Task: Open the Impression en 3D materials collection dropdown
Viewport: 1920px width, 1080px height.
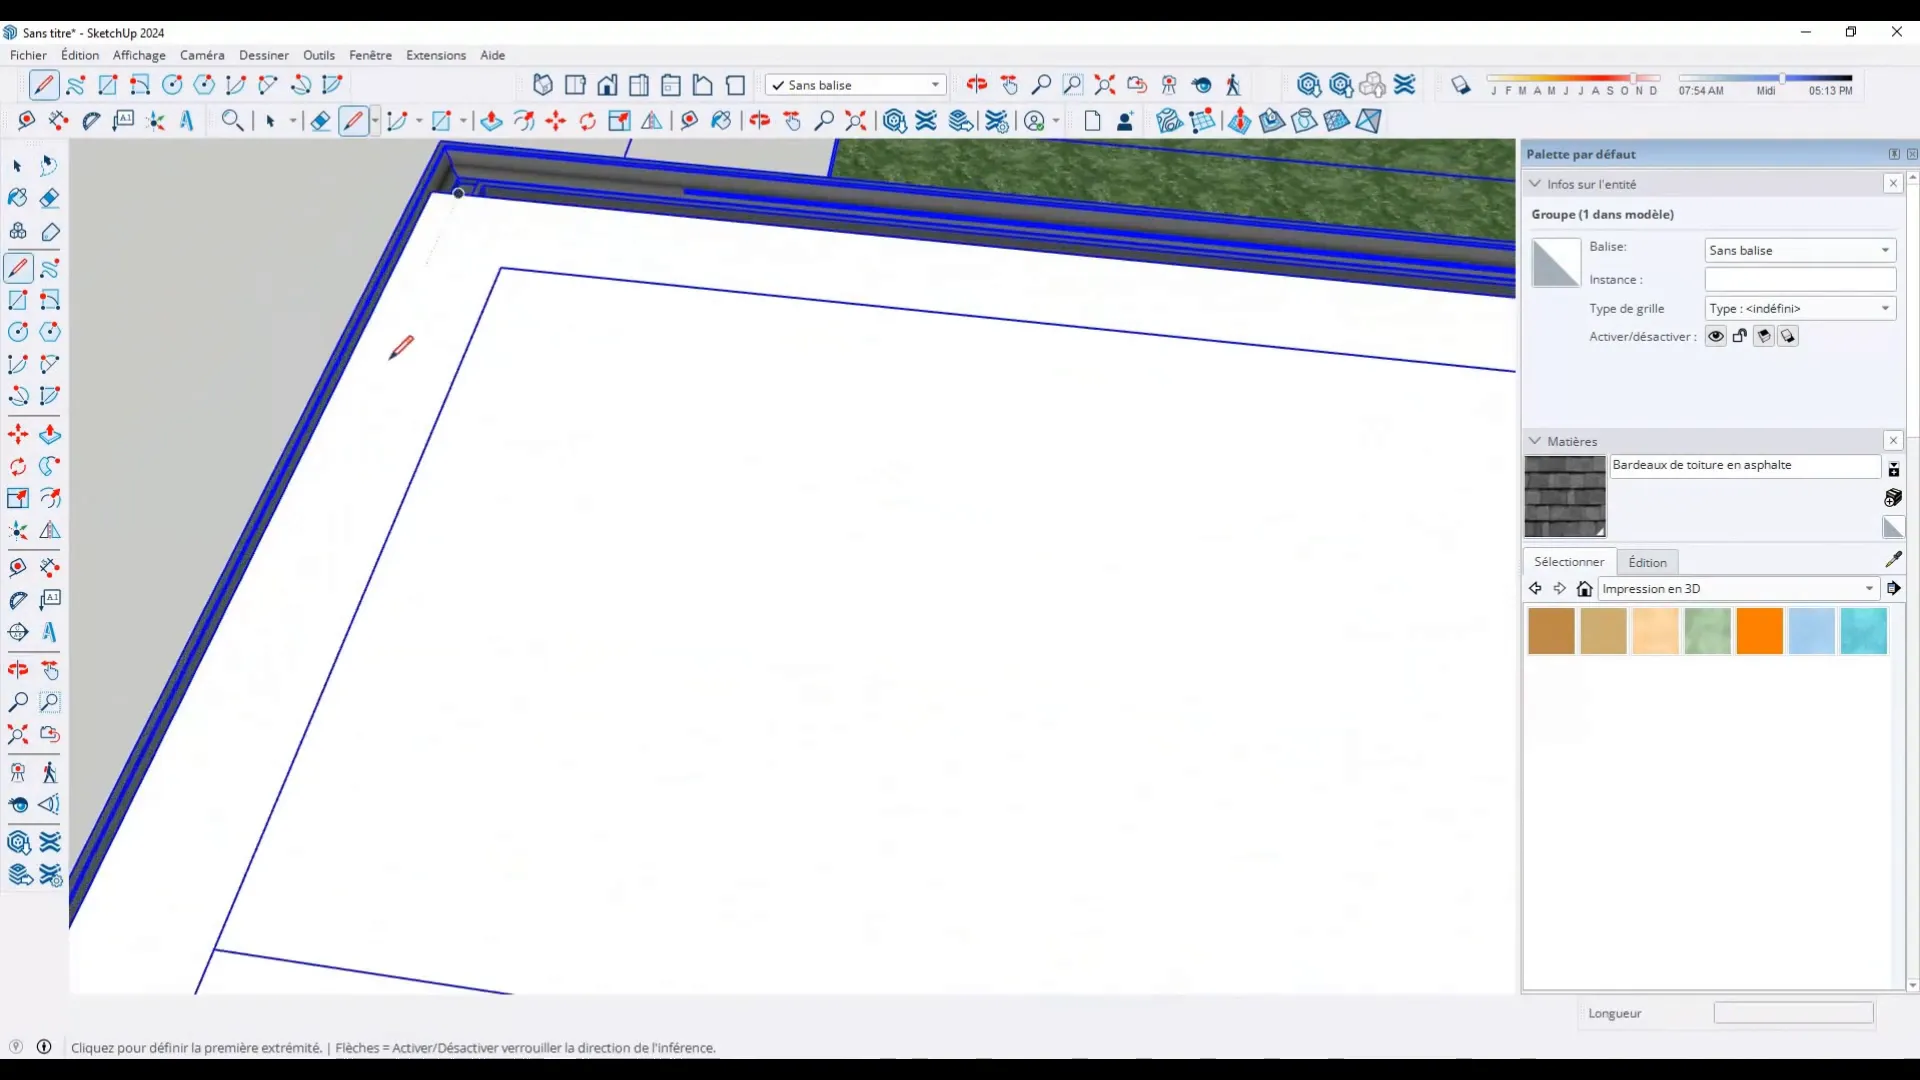Action: pyautogui.click(x=1739, y=589)
